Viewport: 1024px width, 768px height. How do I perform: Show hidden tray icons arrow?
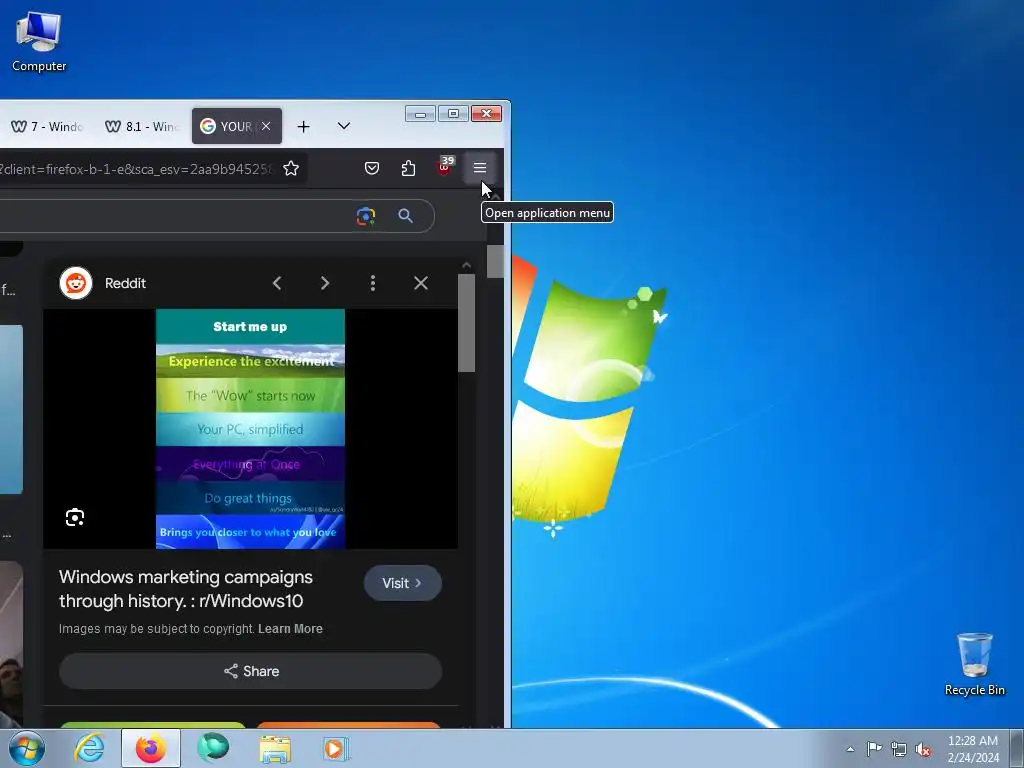click(850, 749)
